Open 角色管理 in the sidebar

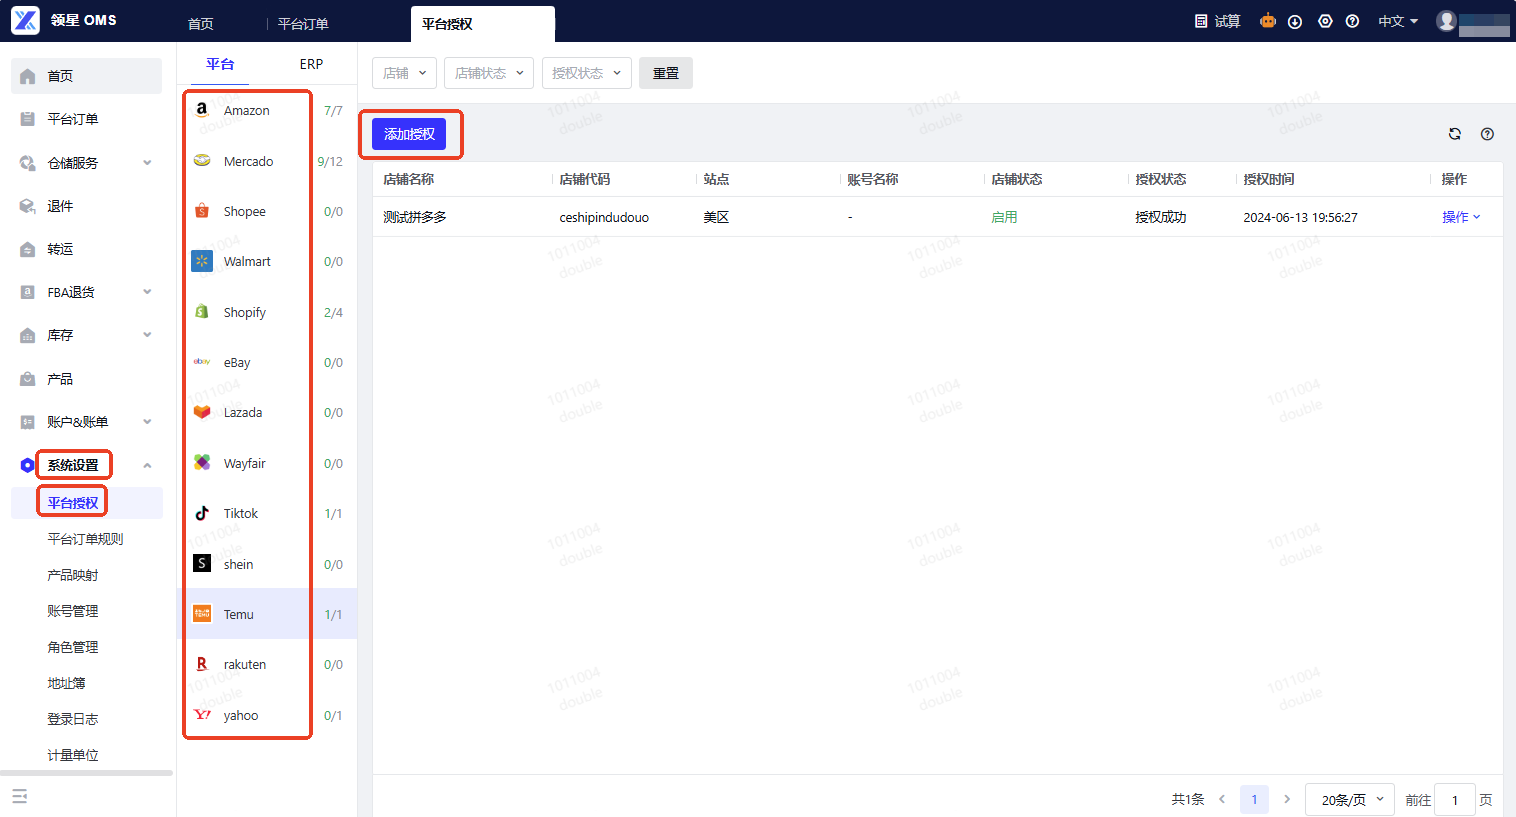[x=73, y=647]
